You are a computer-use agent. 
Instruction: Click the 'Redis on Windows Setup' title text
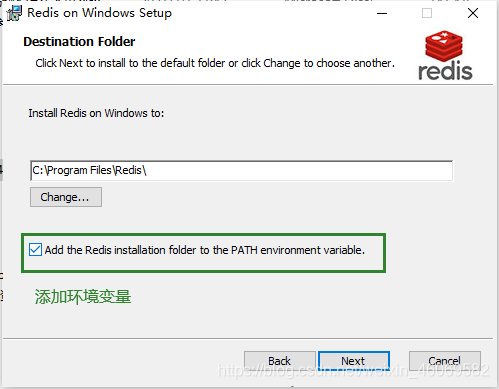(x=99, y=13)
